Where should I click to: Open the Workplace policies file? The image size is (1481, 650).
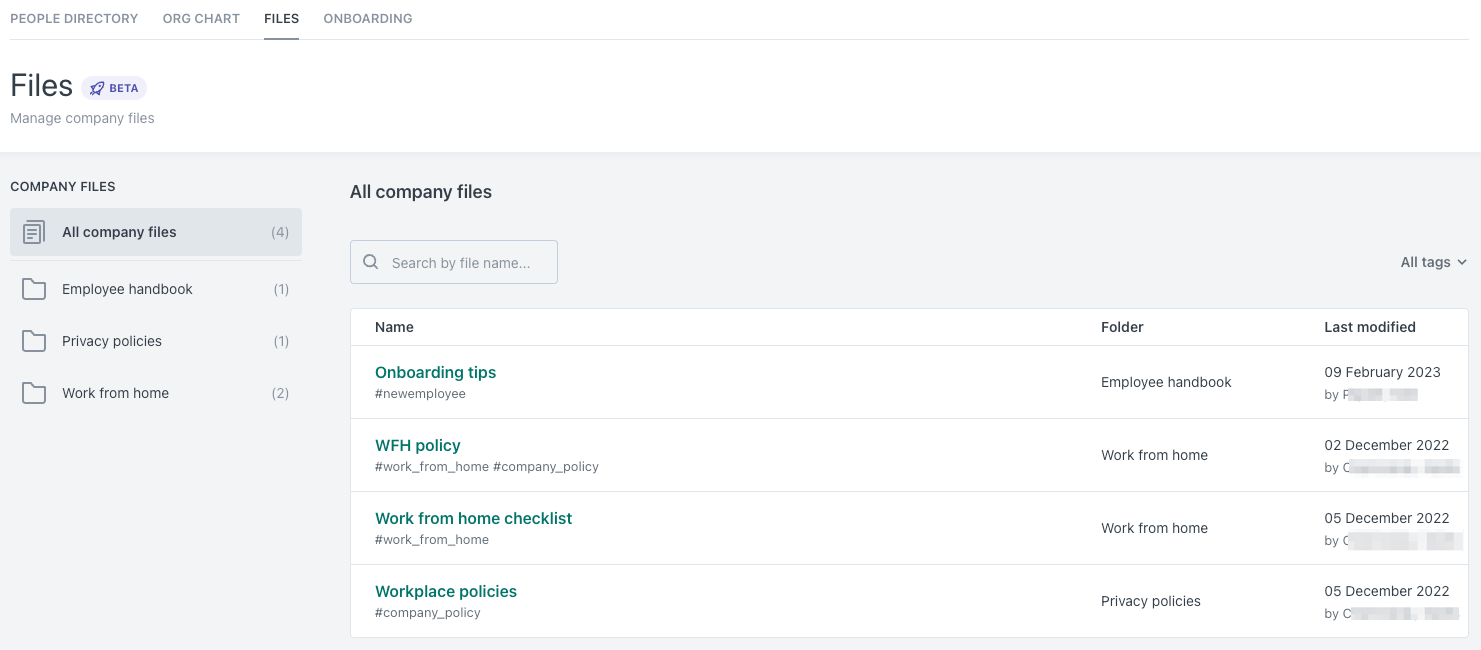[445, 591]
